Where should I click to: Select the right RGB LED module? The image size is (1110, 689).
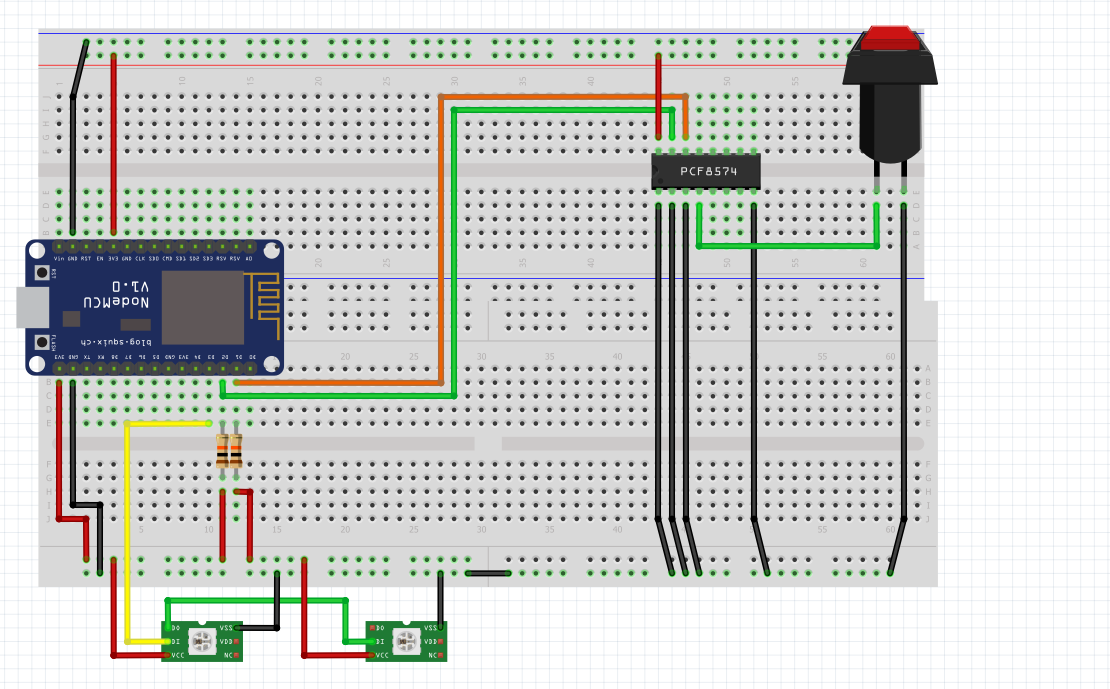406,642
